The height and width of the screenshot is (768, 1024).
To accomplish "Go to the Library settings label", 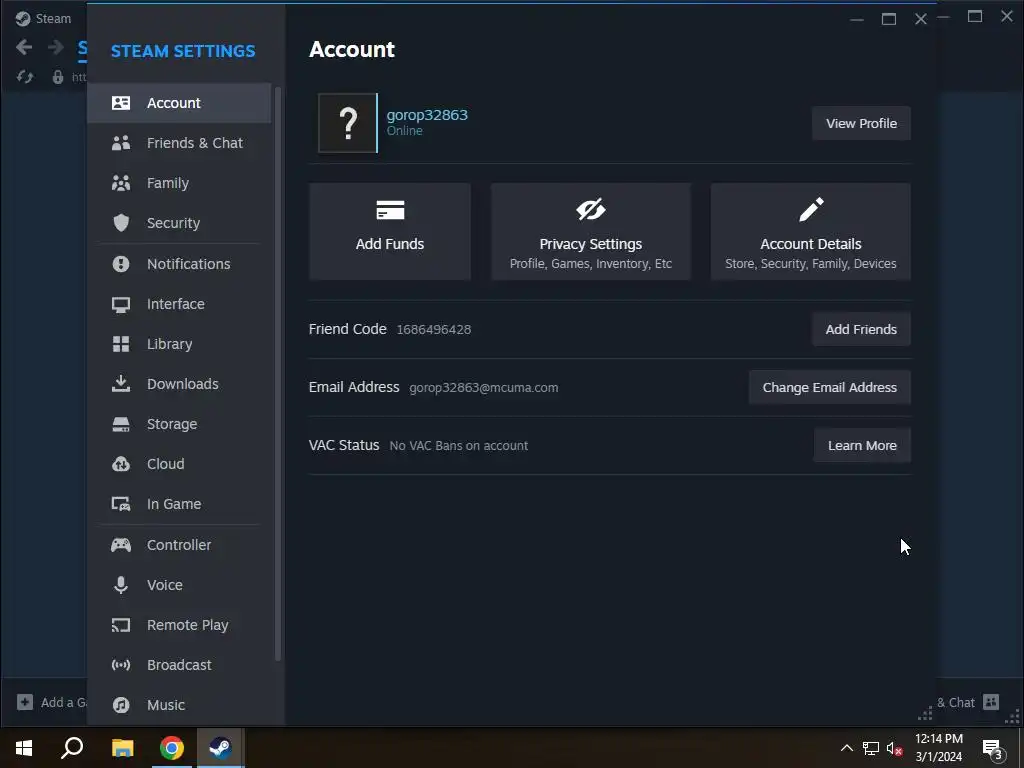I will 170,344.
